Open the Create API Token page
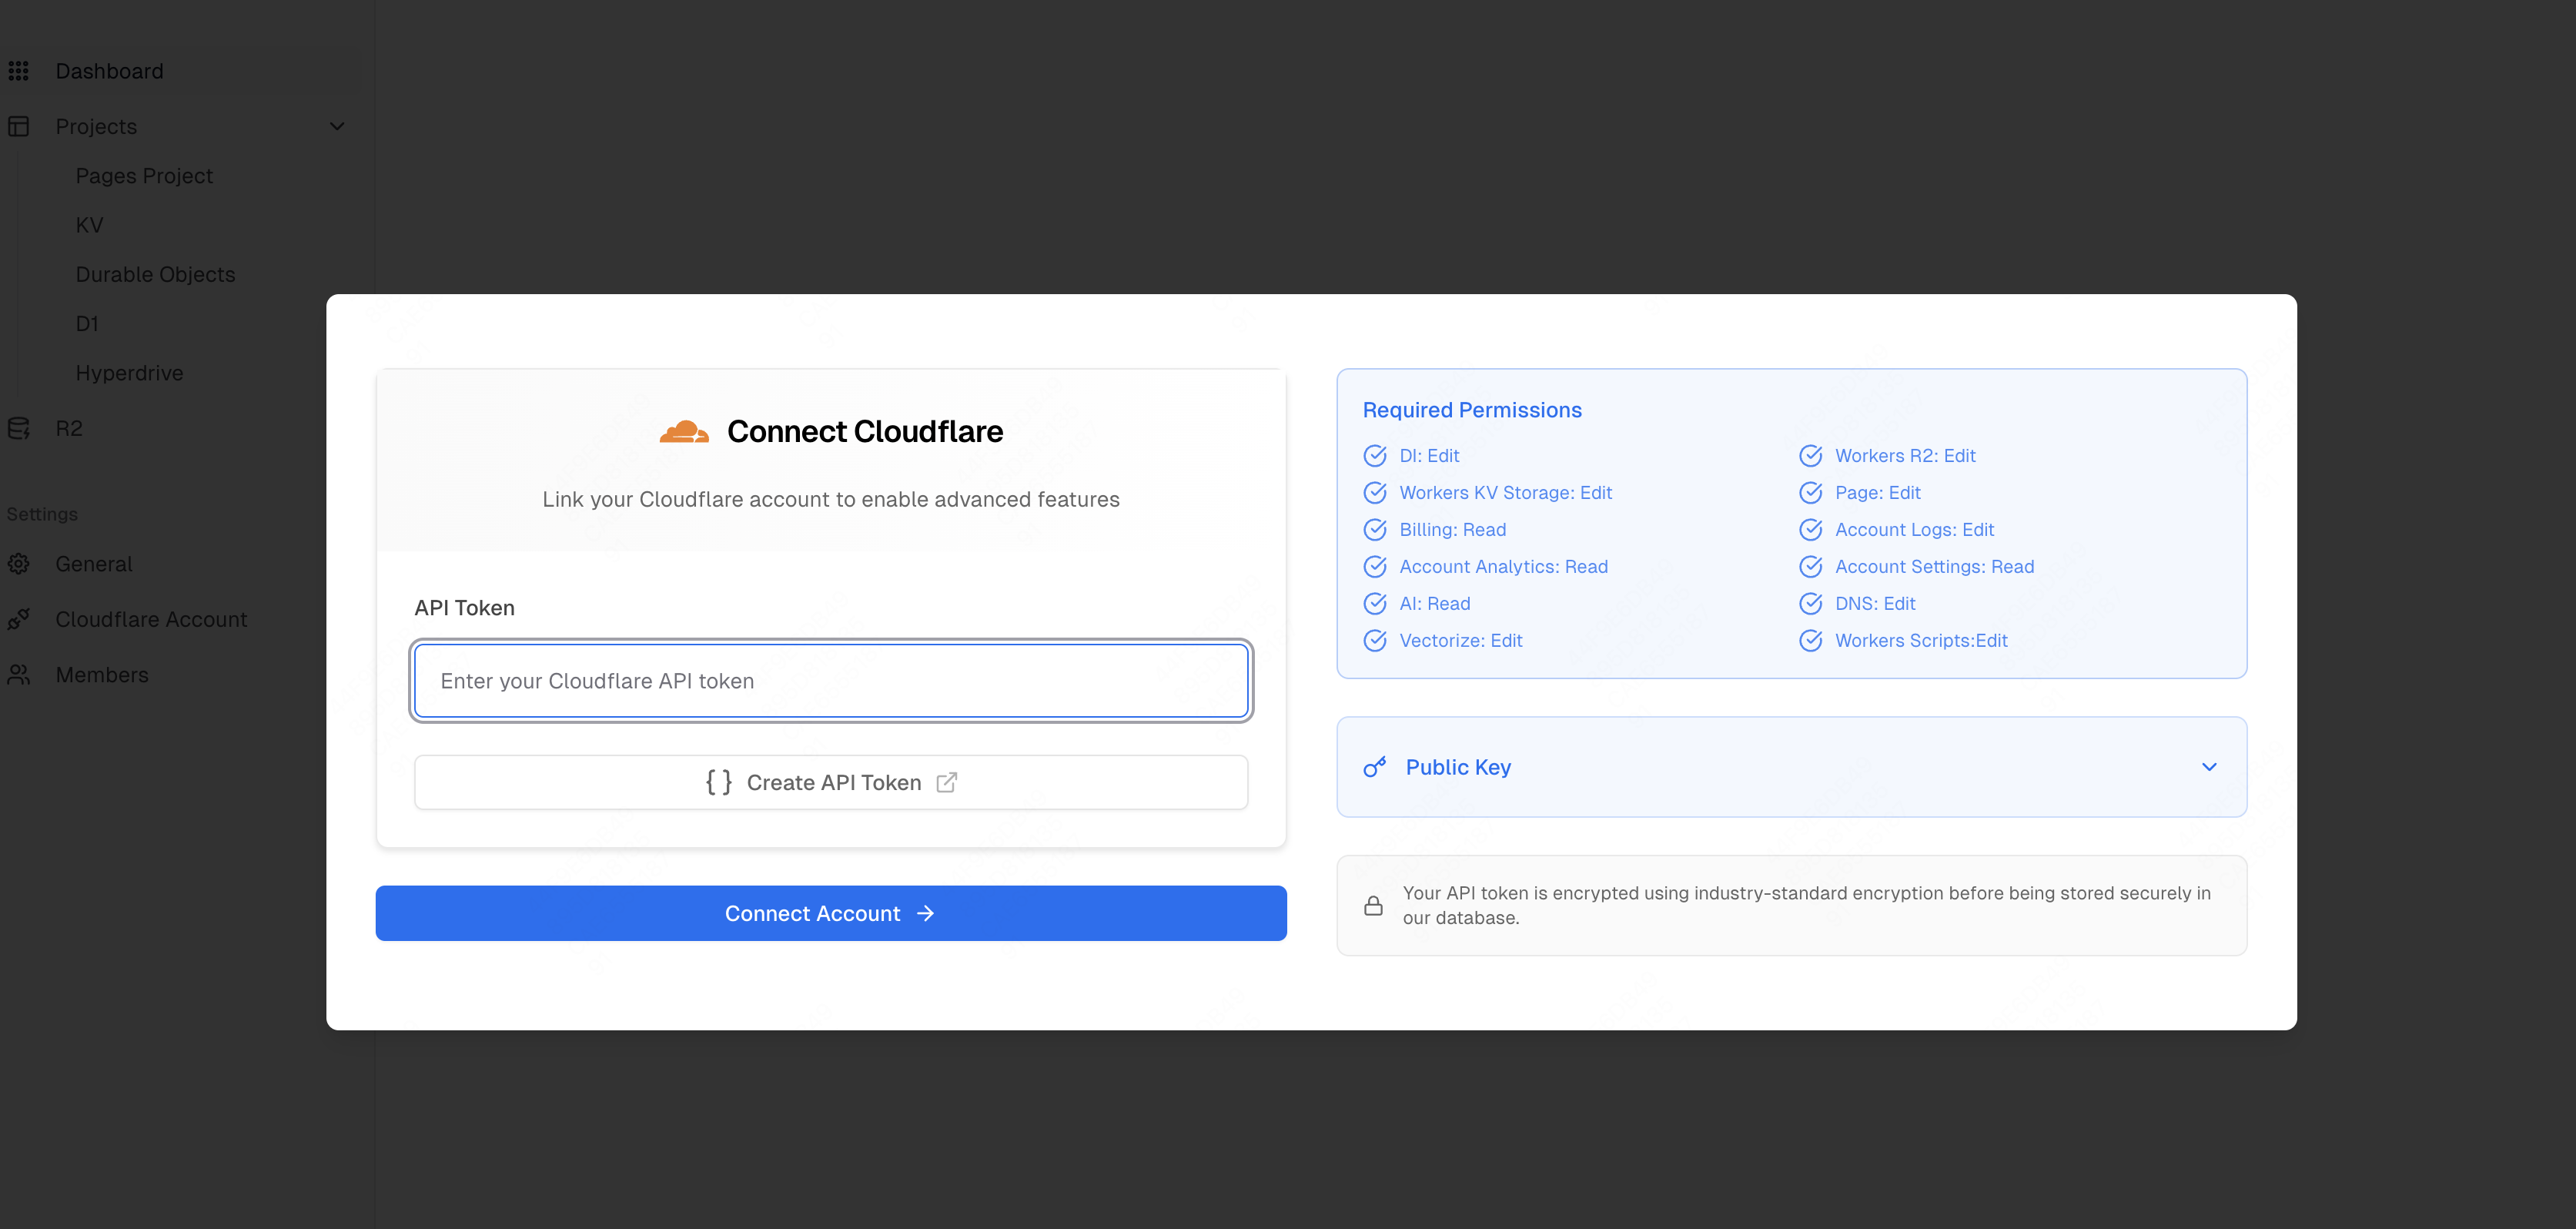The width and height of the screenshot is (2576, 1229). pyautogui.click(x=830, y=782)
